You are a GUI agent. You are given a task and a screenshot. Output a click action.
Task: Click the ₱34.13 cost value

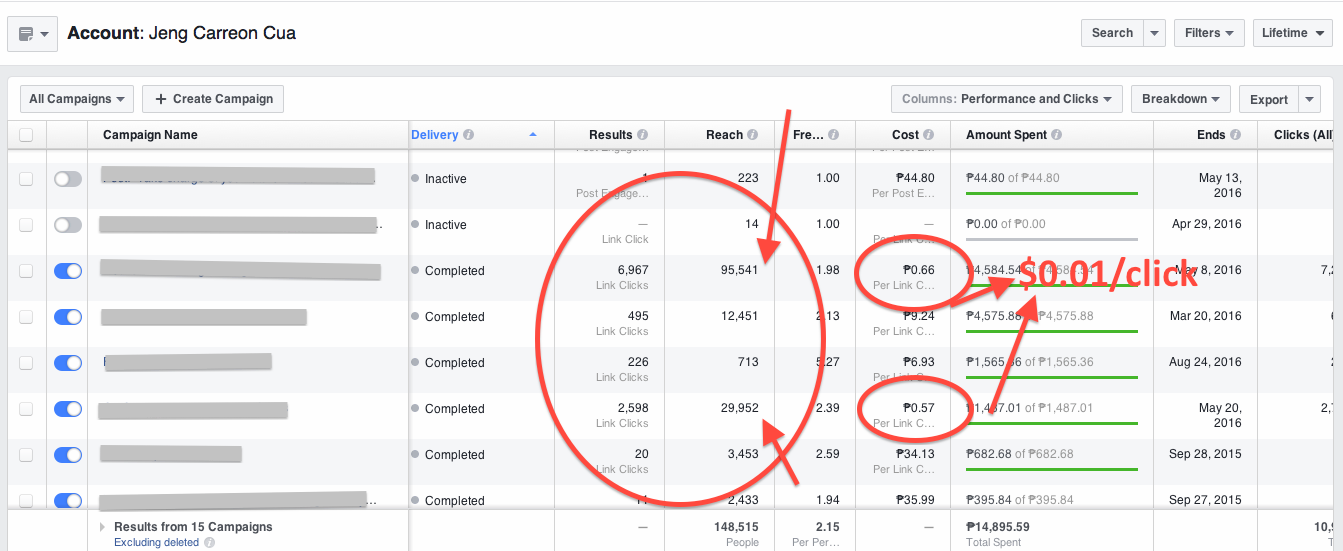click(x=915, y=455)
